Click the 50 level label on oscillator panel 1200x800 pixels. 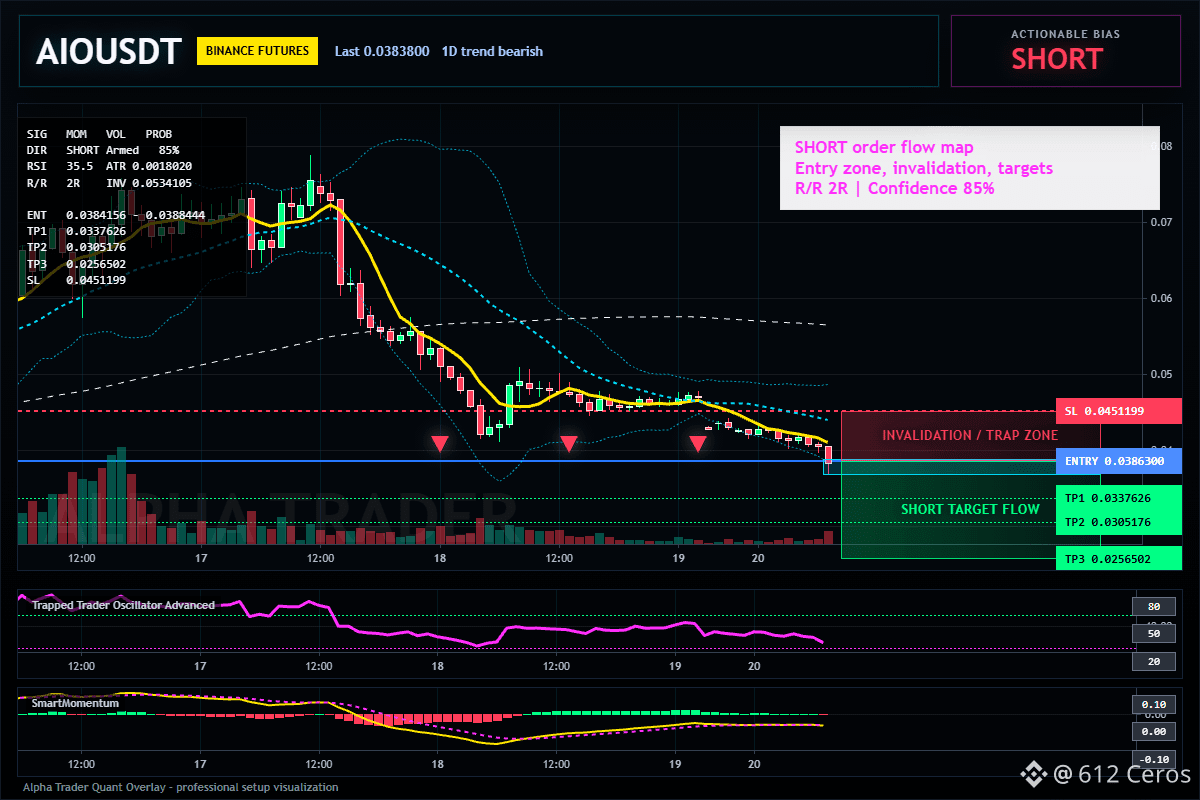point(1153,634)
